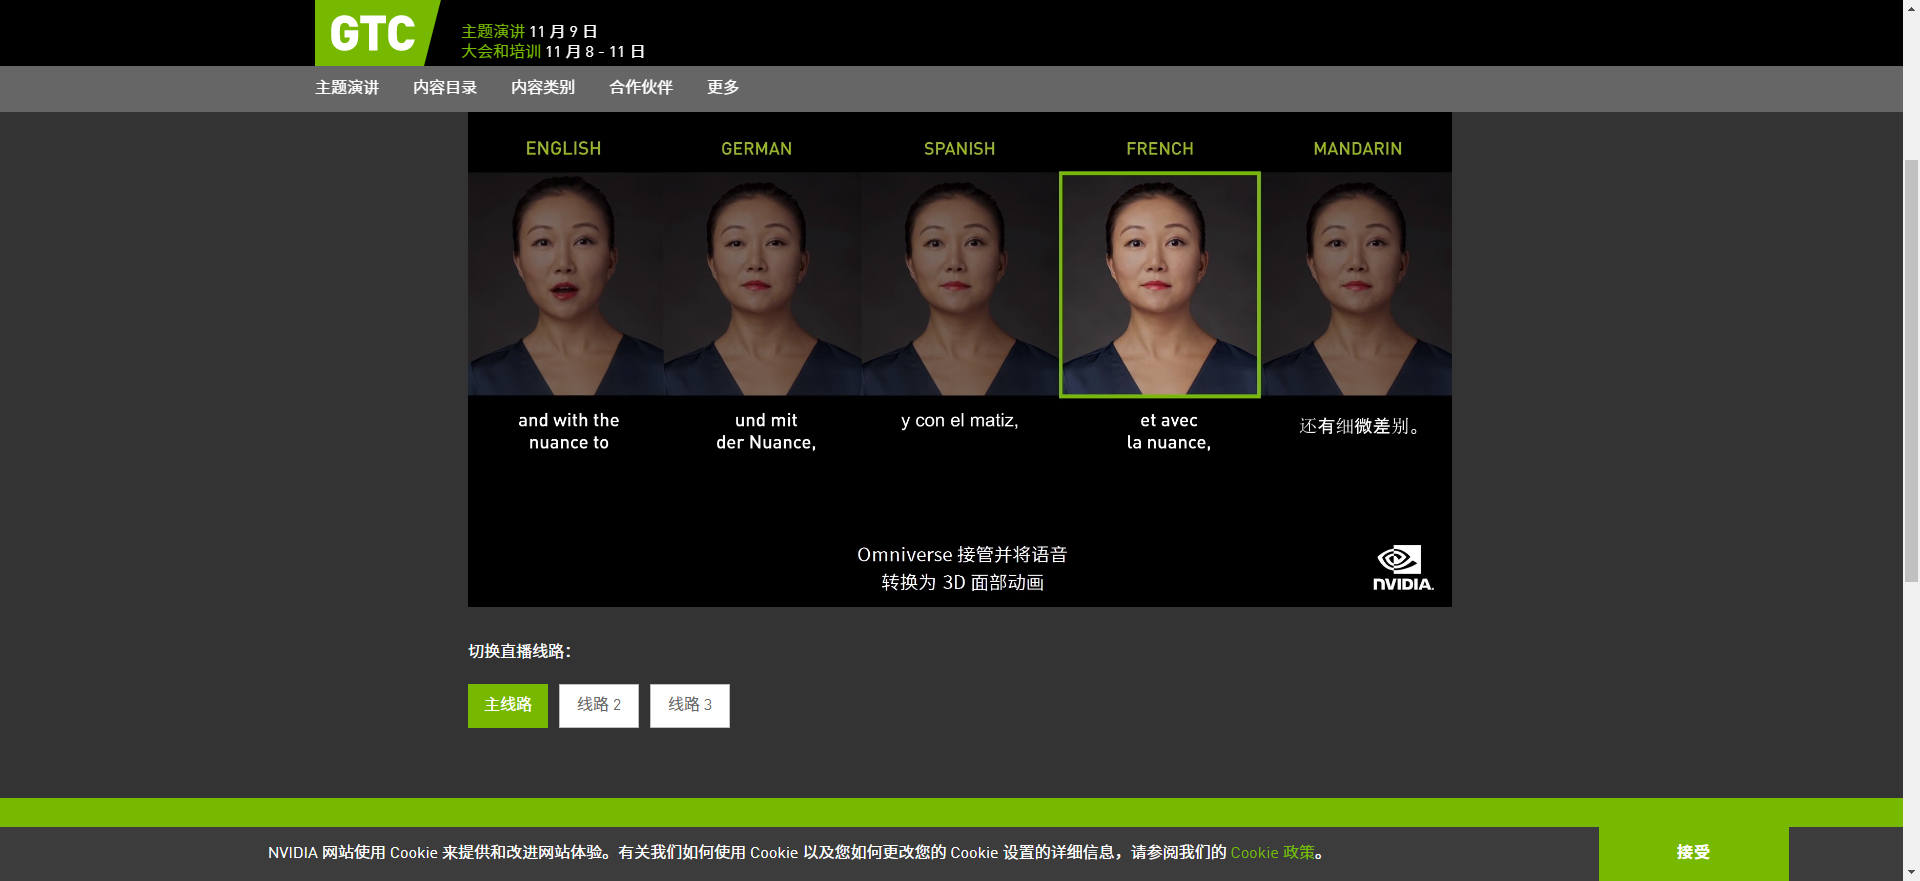Expand the 更多 navigation menu
The height and width of the screenshot is (881, 1920).
tap(723, 88)
